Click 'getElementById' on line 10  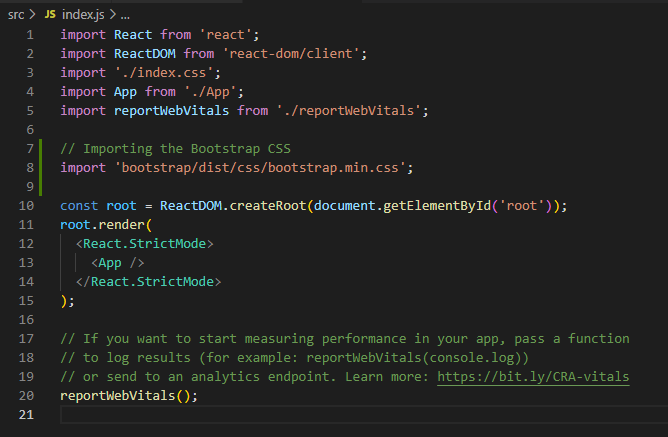pyautogui.click(x=437, y=206)
